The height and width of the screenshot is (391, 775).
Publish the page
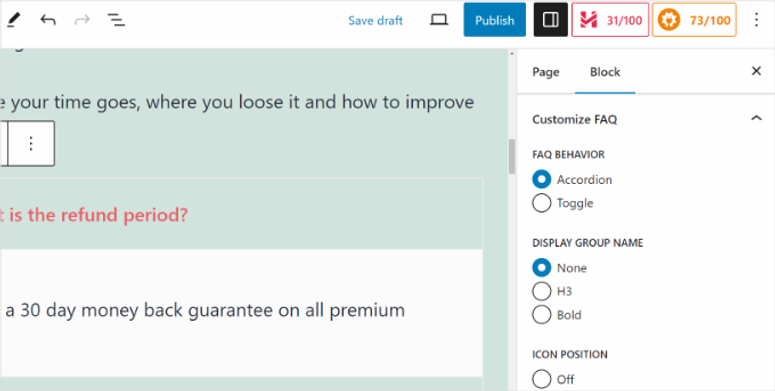tap(495, 20)
